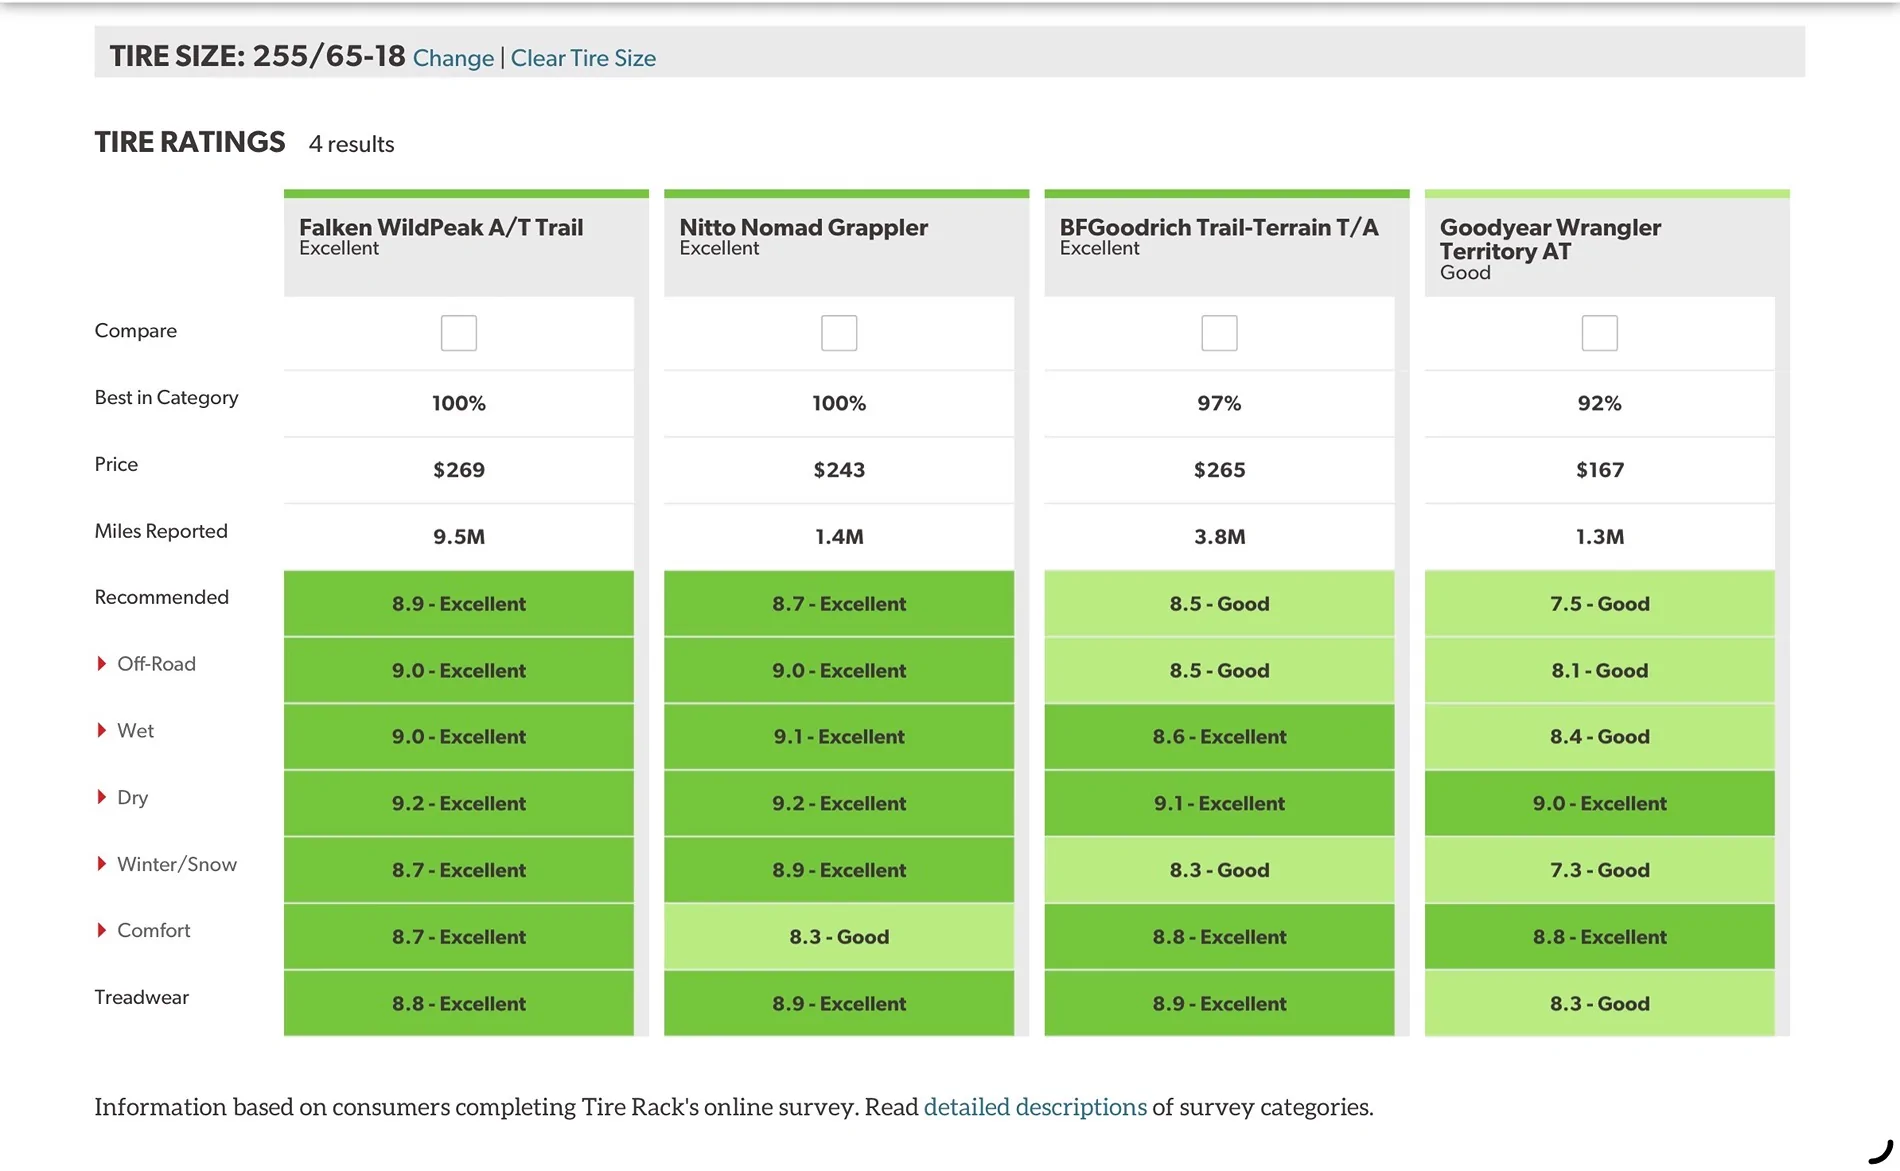1900x1171 pixels.
Task: Expand the Off-Road rating category
Action: [146, 664]
